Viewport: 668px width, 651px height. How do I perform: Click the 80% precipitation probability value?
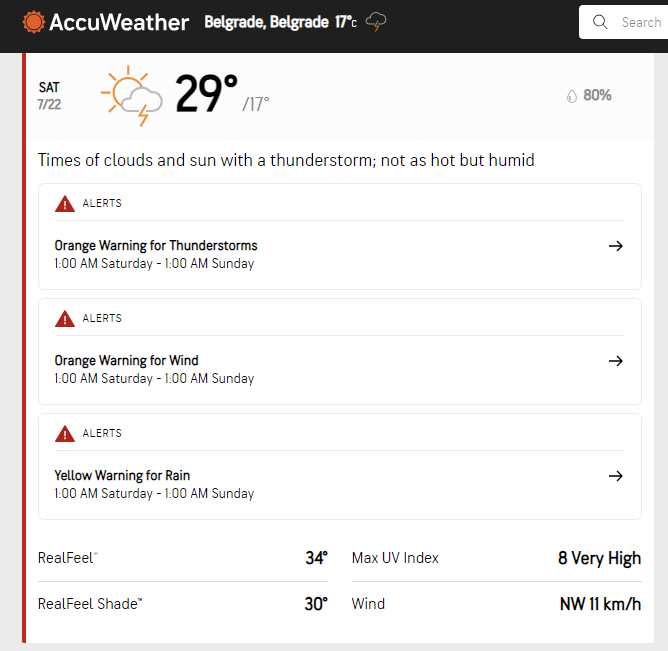point(597,96)
